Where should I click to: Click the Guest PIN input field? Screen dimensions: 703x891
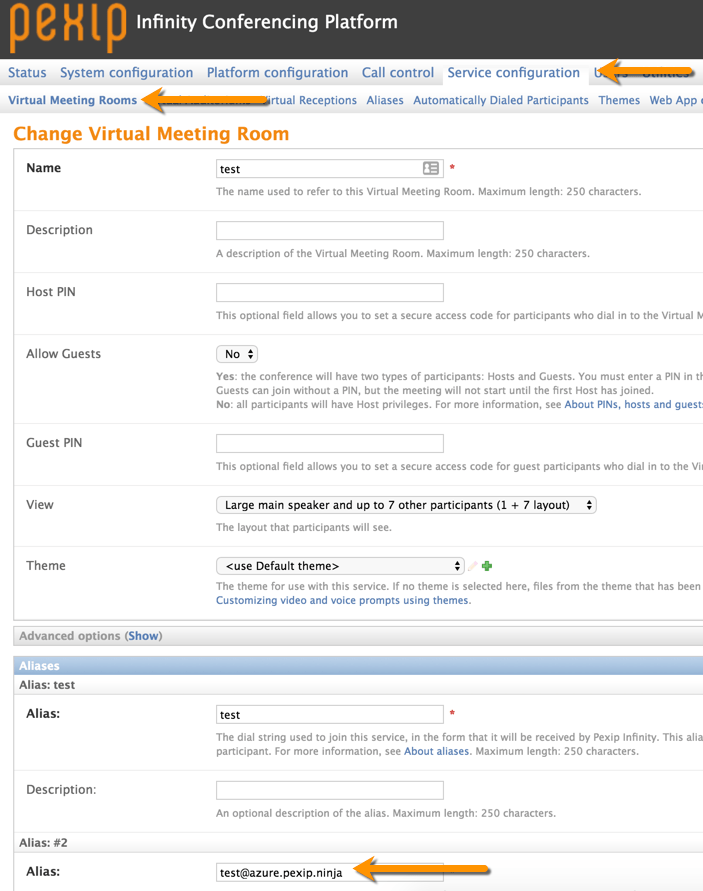330,443
